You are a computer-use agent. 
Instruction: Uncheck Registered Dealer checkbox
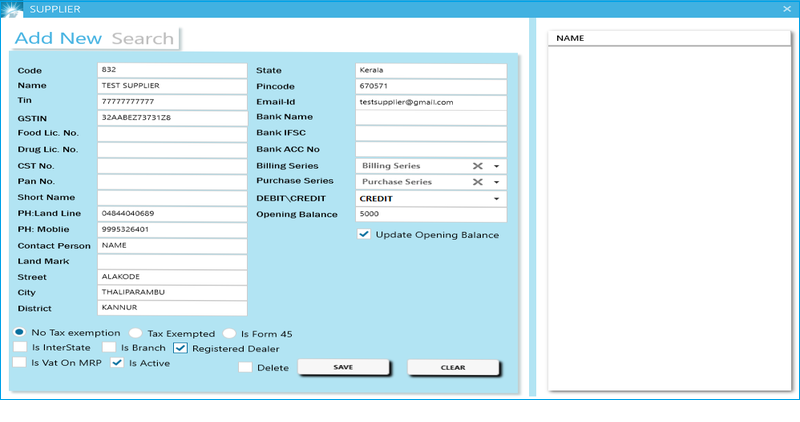(180, 348)
